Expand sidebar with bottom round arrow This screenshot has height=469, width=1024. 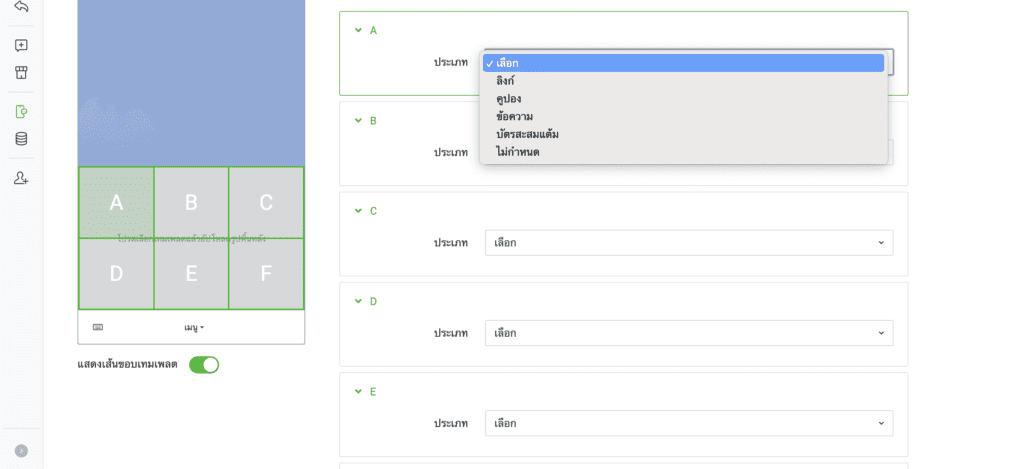[22, 451]
